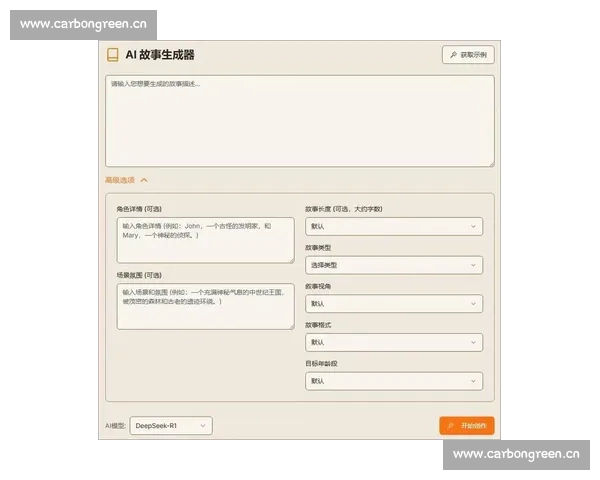This screenshot has width=600, height=480.
Task: Click into the main story description textarea
Action: (x=300, y=121)
